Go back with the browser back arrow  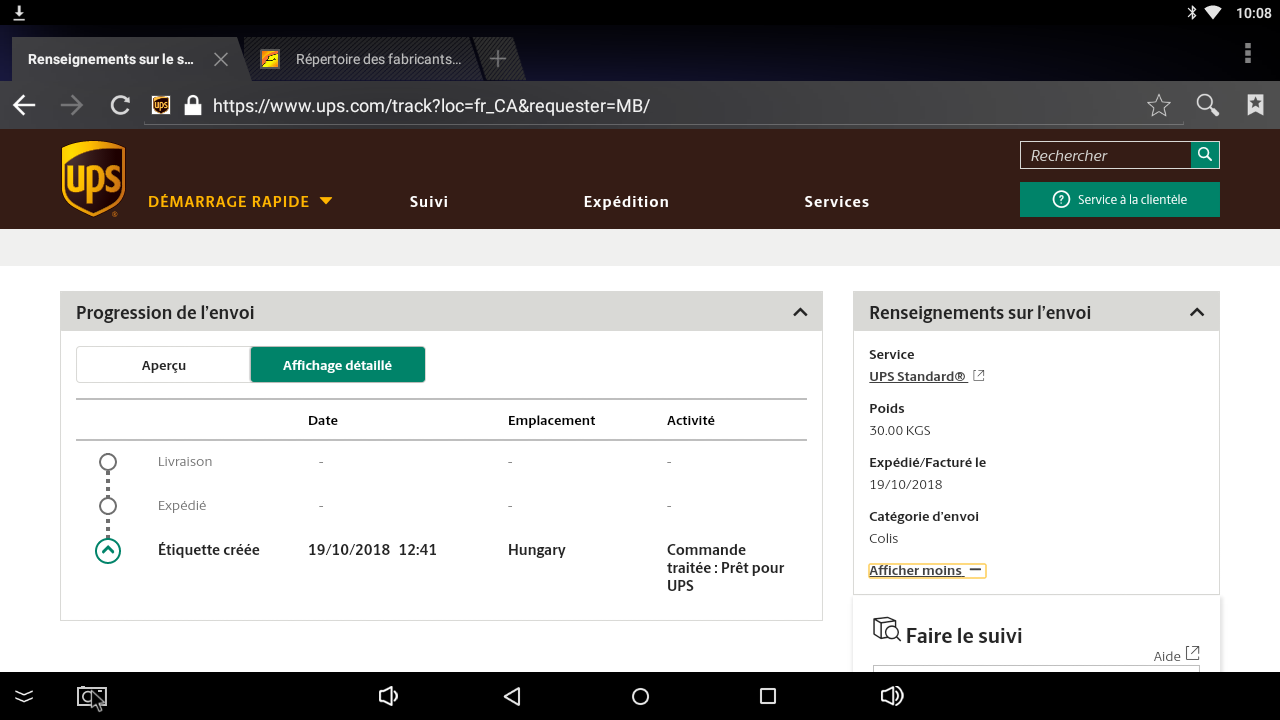coord(24,105)
